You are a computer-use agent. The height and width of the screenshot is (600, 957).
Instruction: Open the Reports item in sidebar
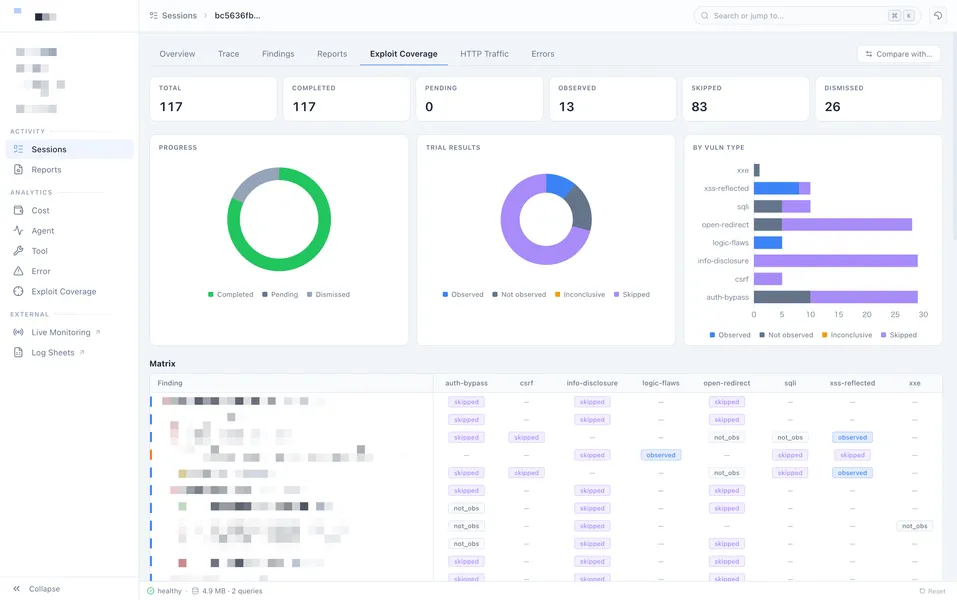pos(46,170)
